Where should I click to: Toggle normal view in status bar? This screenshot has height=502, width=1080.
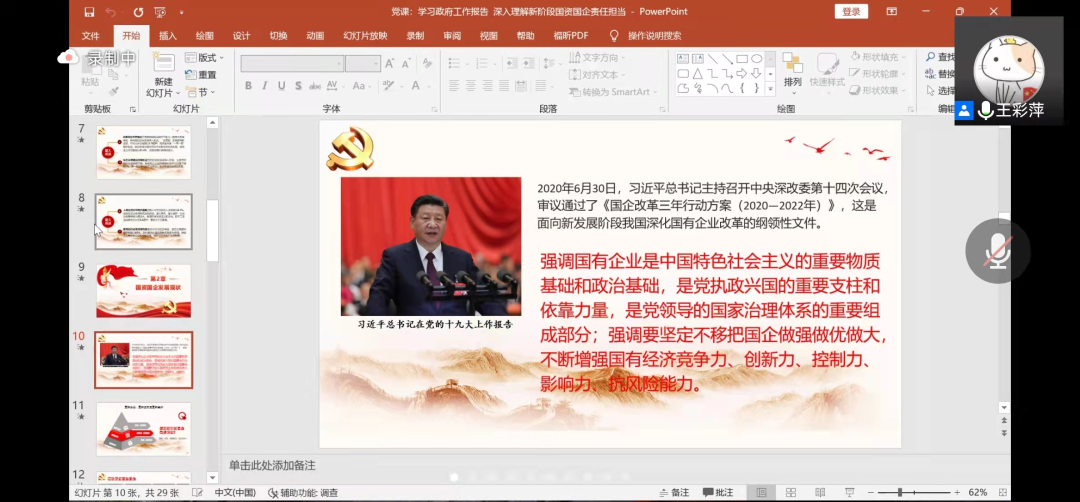[762, 492]
